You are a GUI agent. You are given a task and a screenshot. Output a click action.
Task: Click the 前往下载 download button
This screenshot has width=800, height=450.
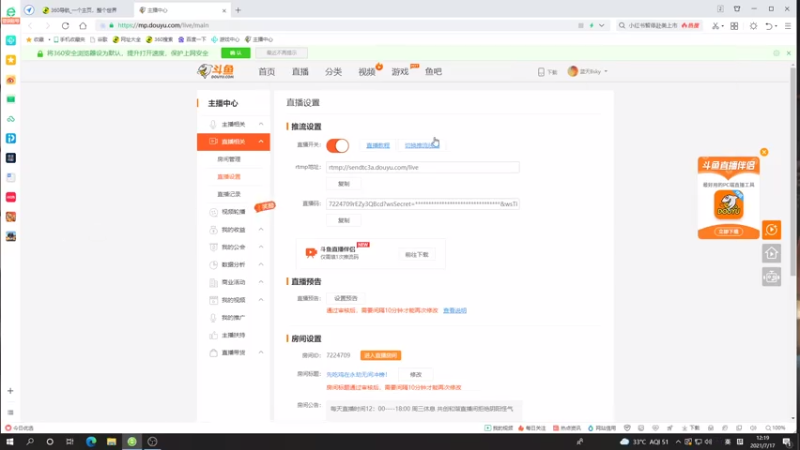(x=417, y=255)
